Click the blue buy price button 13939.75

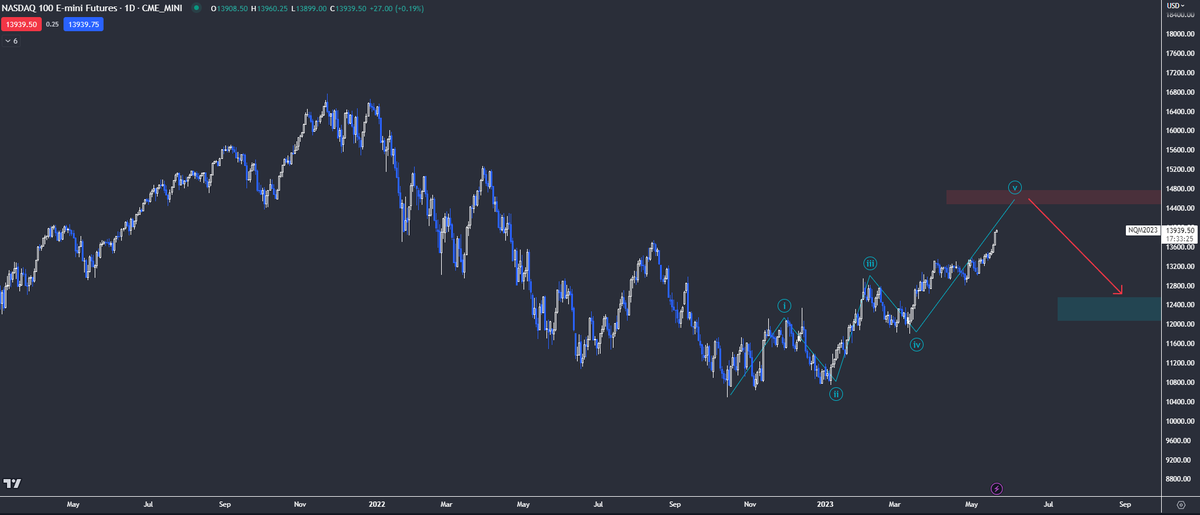click(84, 24)
